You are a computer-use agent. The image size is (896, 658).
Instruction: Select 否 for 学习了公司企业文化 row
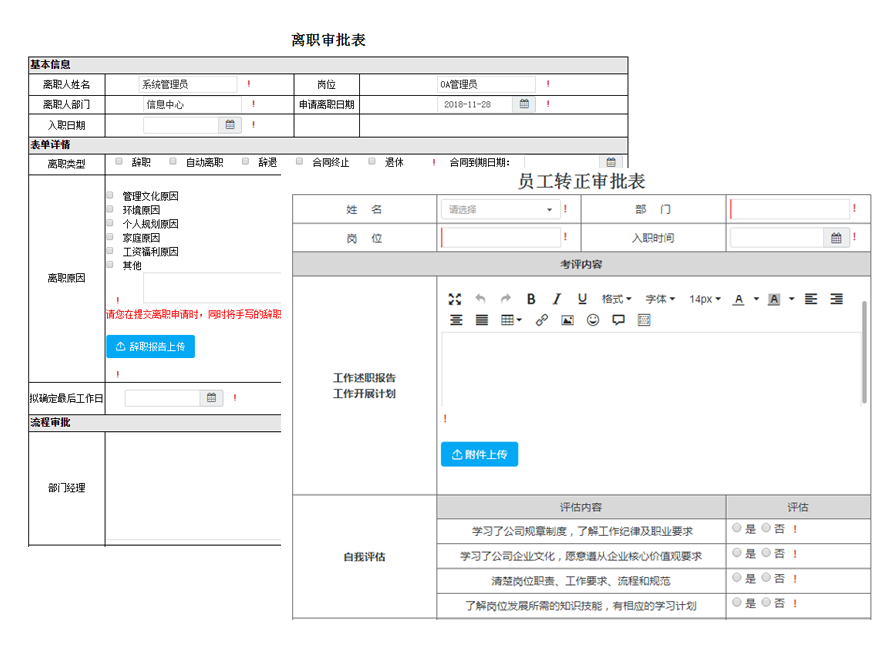point(766,553)
